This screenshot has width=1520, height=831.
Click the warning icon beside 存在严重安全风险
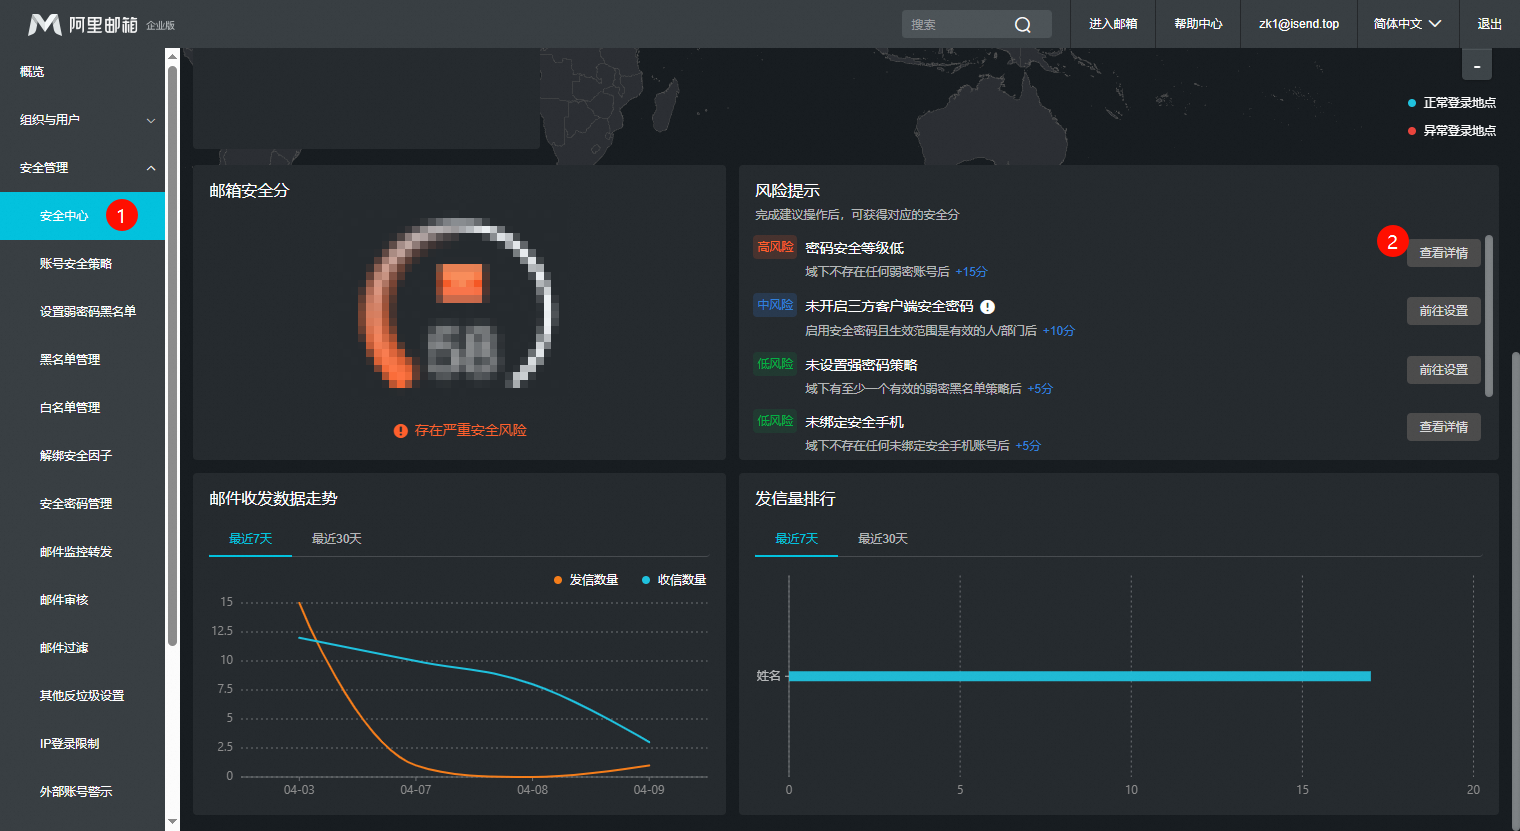400,431
